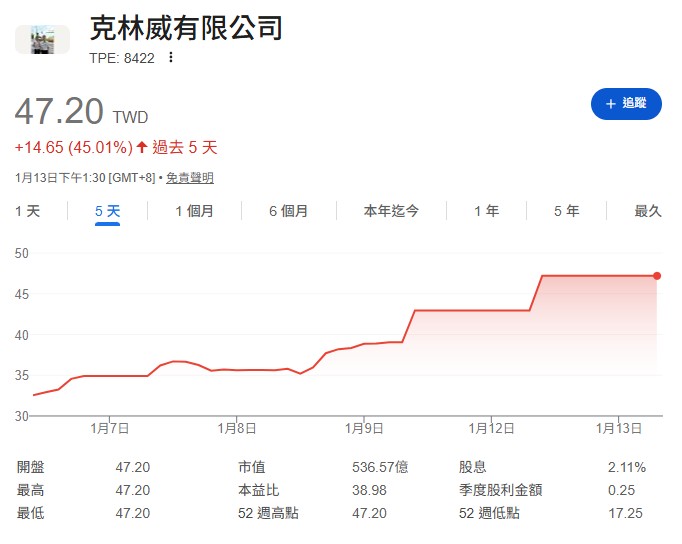Click the TWD currency label
Viewport: 682px width, 544px height.
tap(130, 117)
